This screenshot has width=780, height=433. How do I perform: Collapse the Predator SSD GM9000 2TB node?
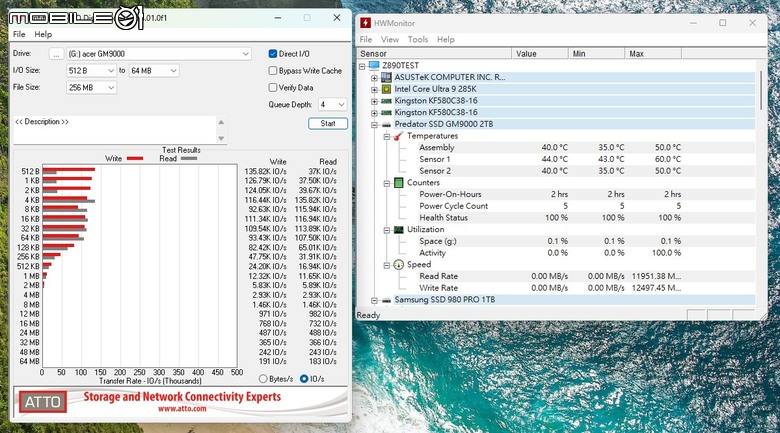coord(374,125)
